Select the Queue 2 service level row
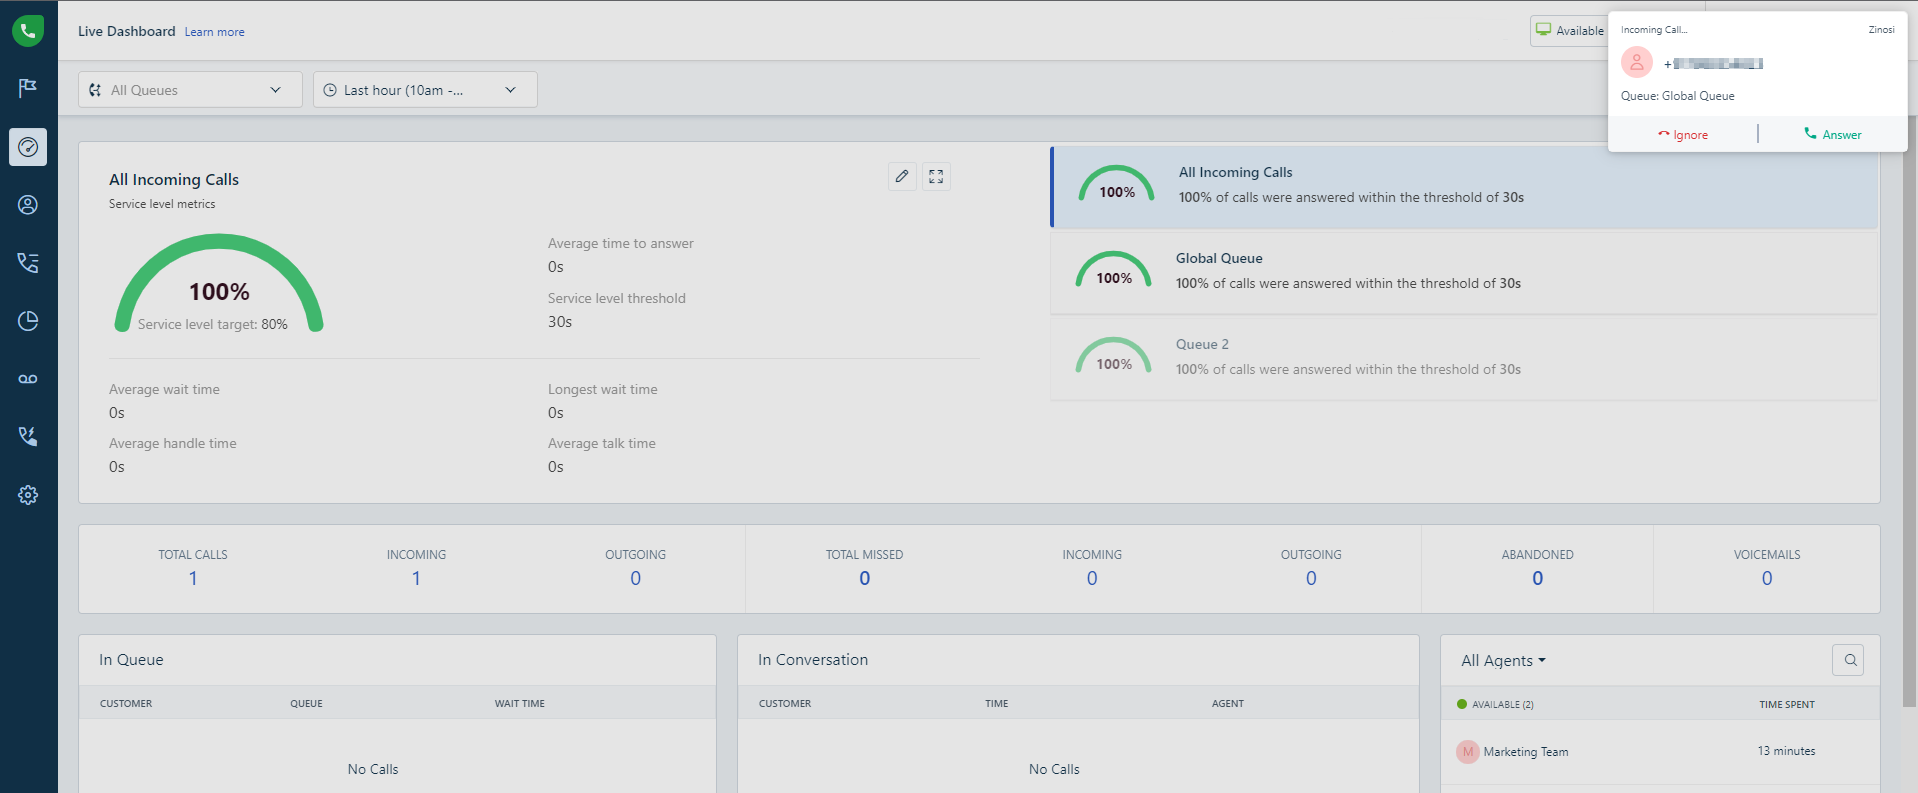Viewport: 1918px width, 793px height. 1464,359
